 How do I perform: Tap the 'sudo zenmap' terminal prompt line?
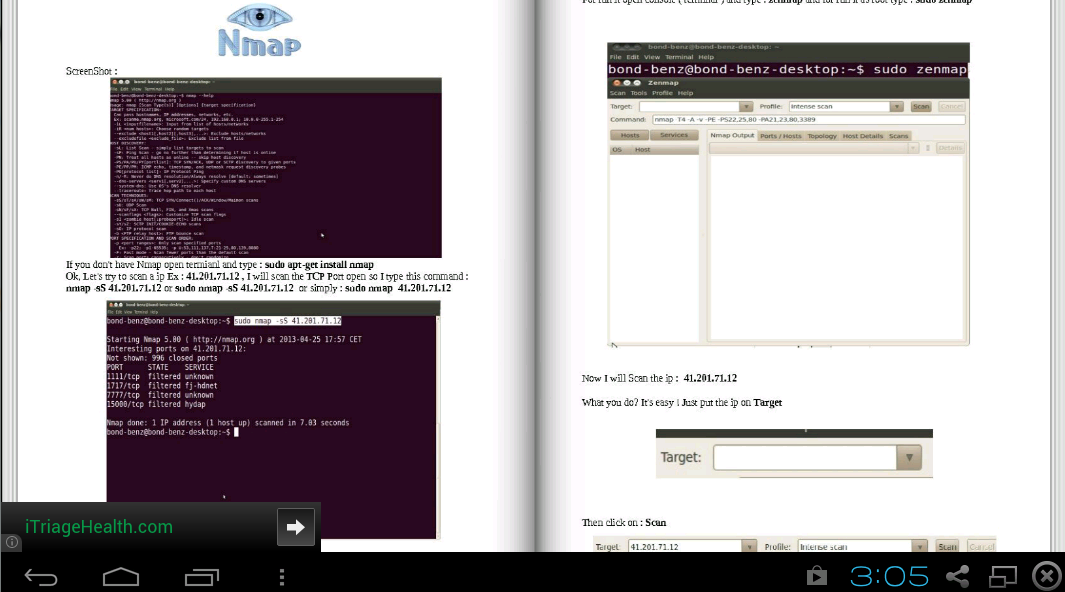coord(787,69)
